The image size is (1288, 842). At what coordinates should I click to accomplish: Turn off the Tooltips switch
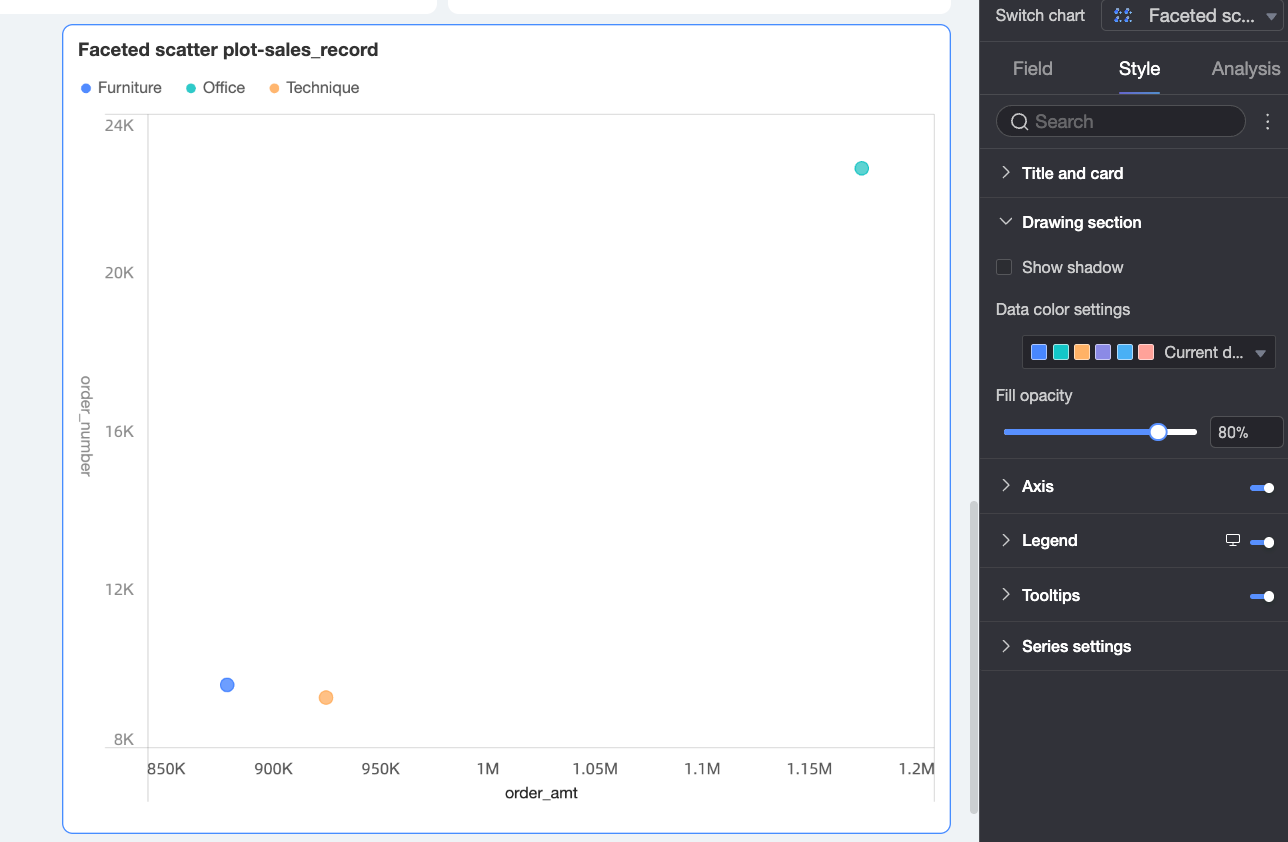click(x=1262, y=596)
